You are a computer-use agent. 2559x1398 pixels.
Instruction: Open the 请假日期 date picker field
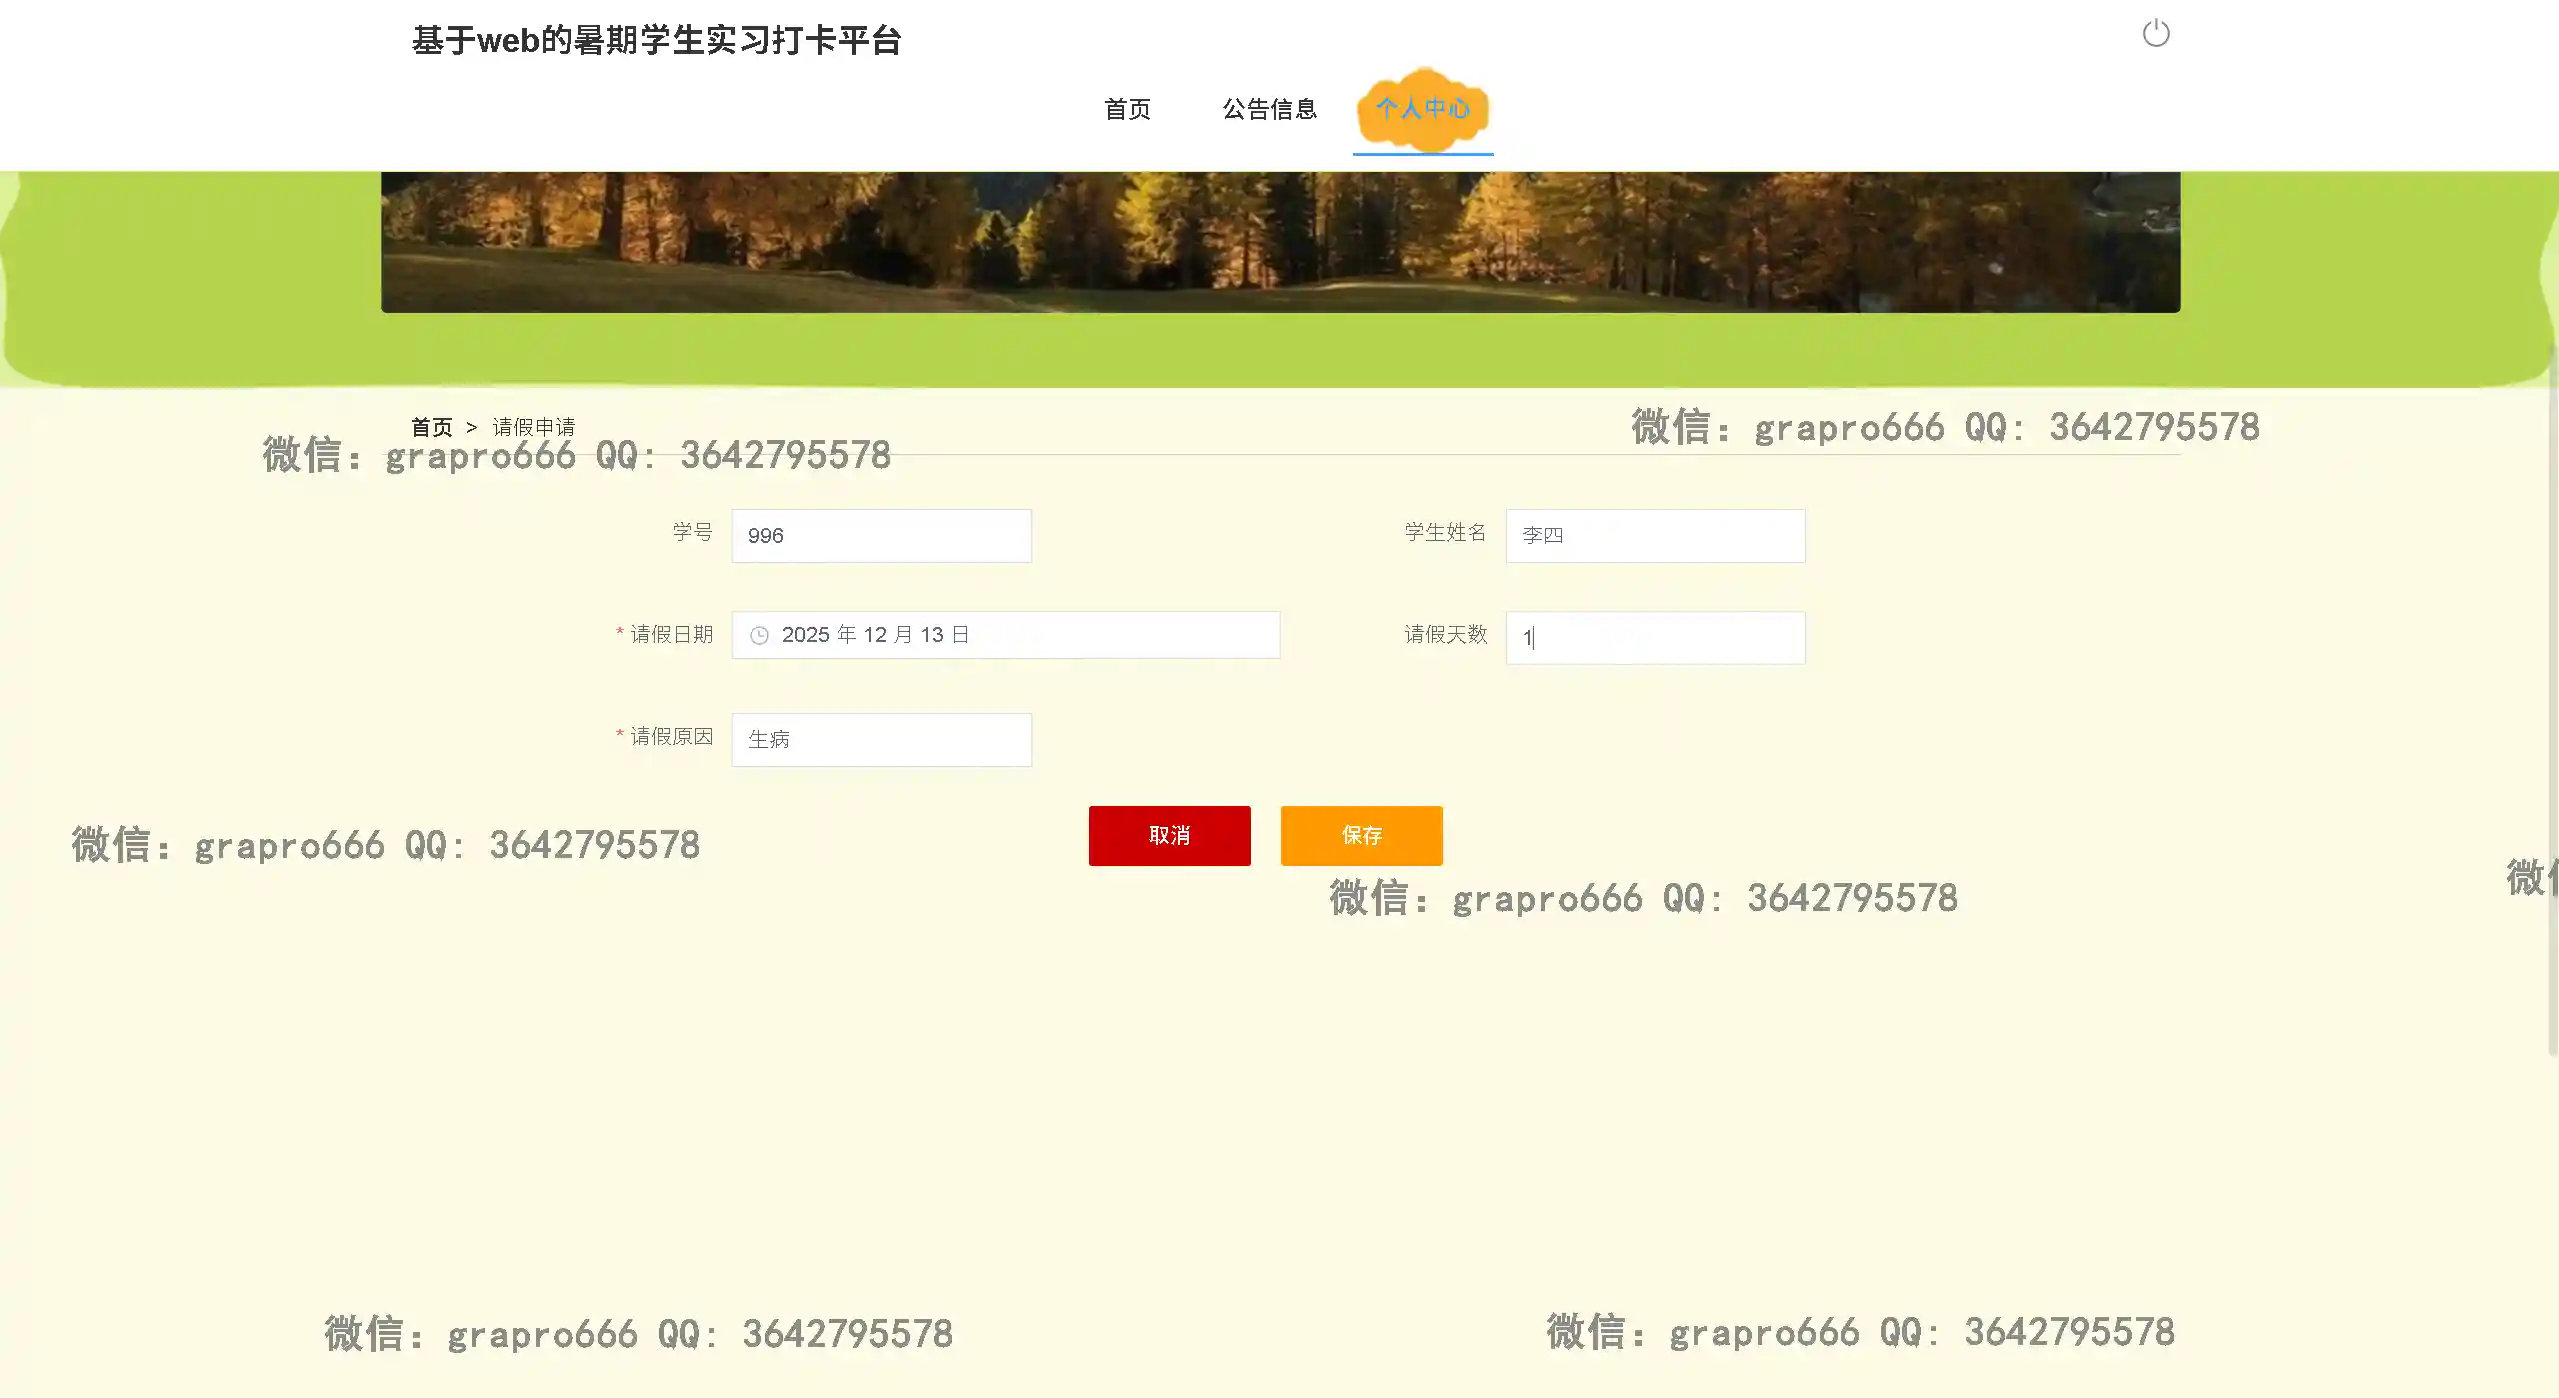(x=1005, y=635)
